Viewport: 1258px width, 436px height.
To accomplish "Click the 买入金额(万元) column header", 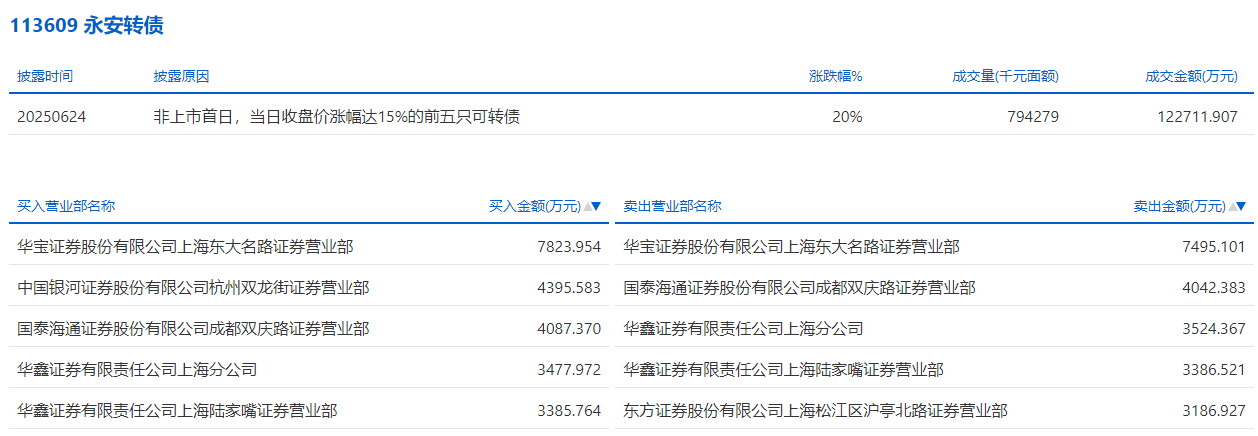I will 534,207.
